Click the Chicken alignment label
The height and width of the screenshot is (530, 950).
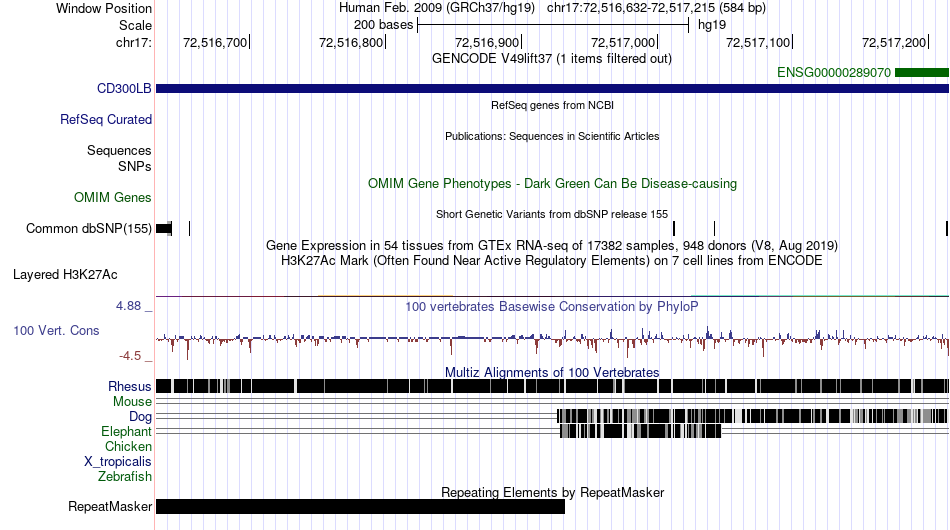[128, 446]
